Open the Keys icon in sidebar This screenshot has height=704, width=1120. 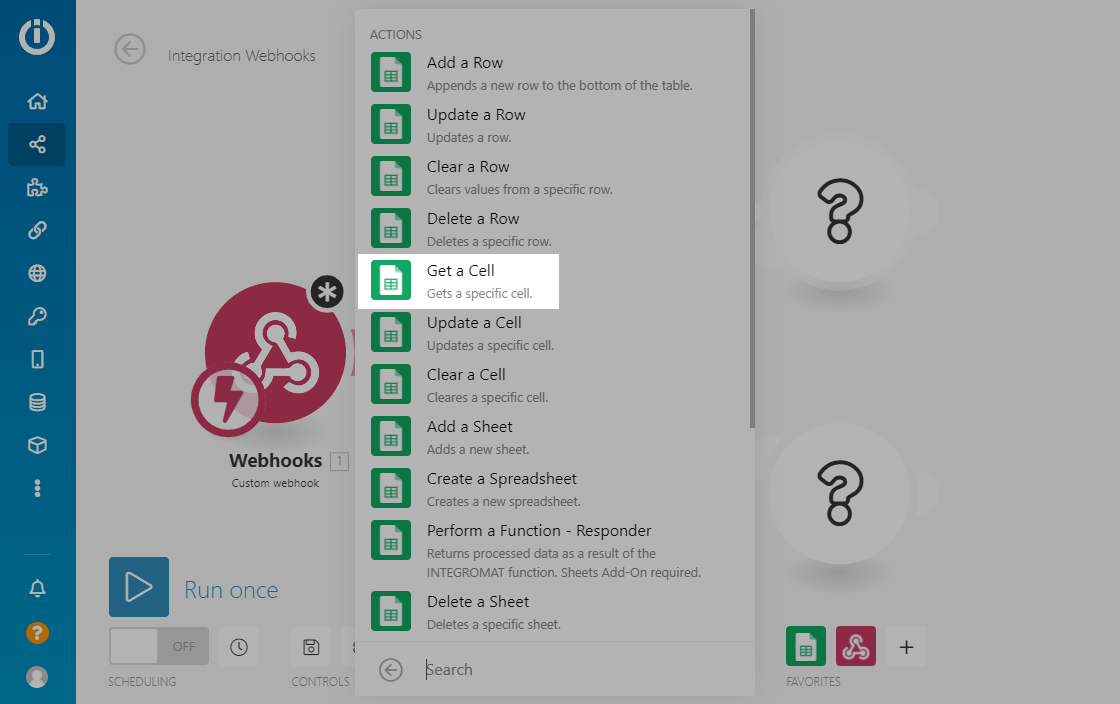click(x=37, y=317)
